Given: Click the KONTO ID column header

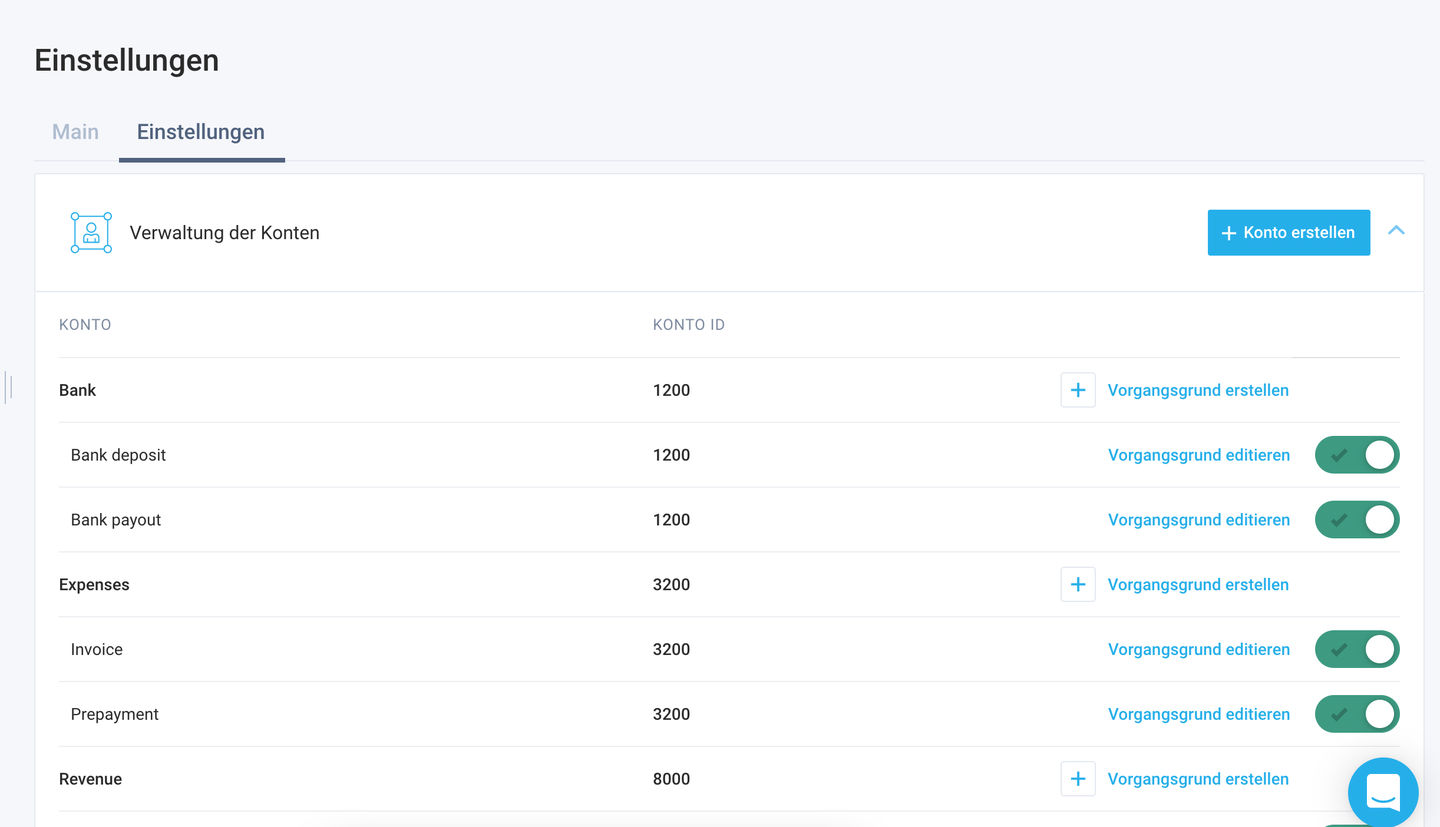Looking at the screenshot, I should (x=689, y=325).
